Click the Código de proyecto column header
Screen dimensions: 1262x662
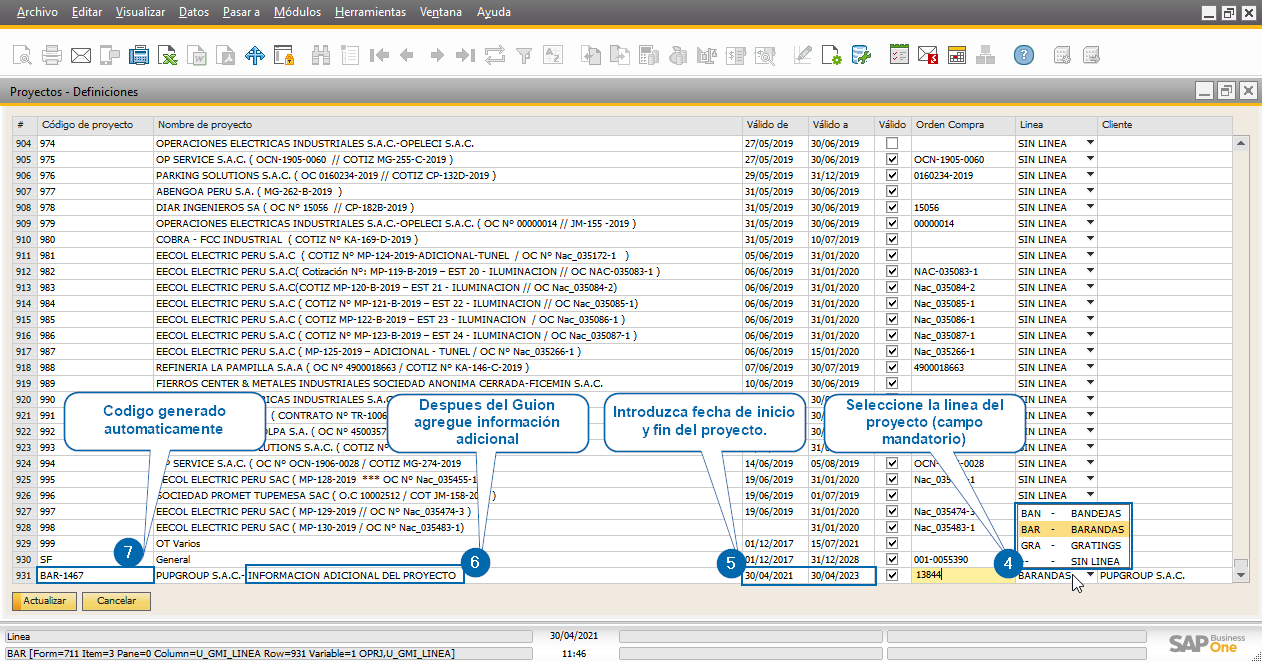(95, 125)
